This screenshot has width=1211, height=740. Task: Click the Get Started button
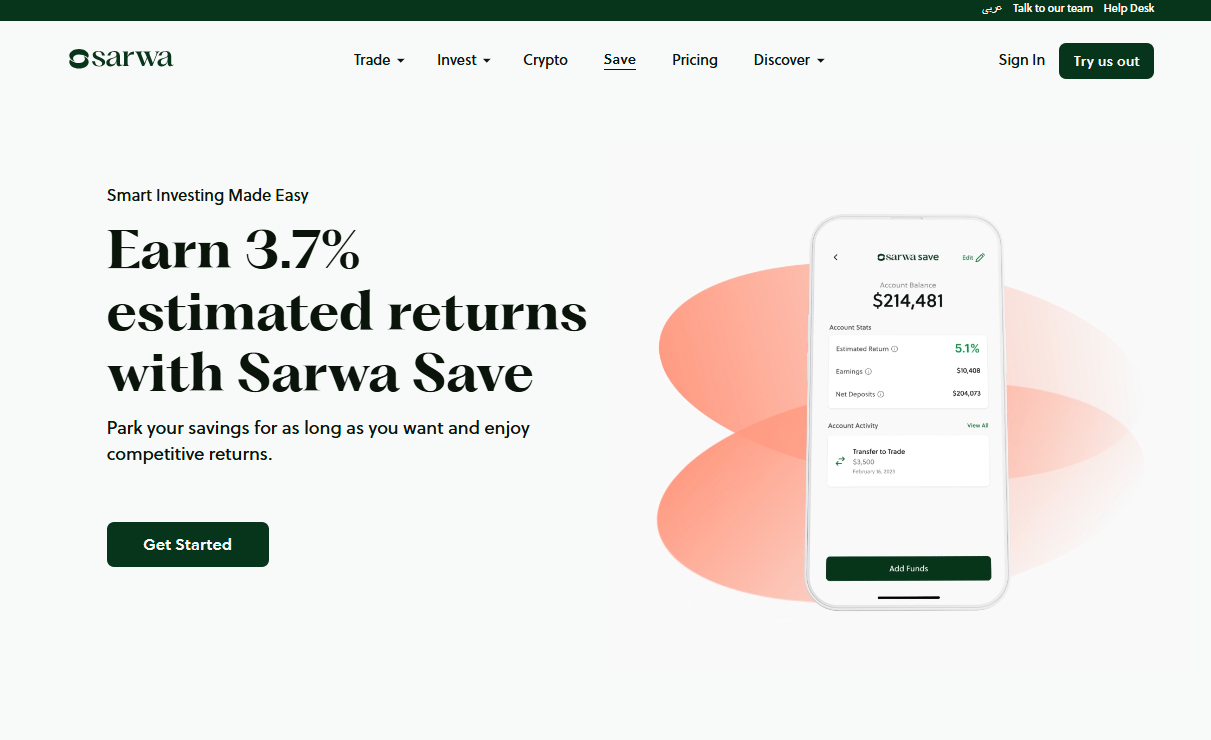tap(188, 544)
